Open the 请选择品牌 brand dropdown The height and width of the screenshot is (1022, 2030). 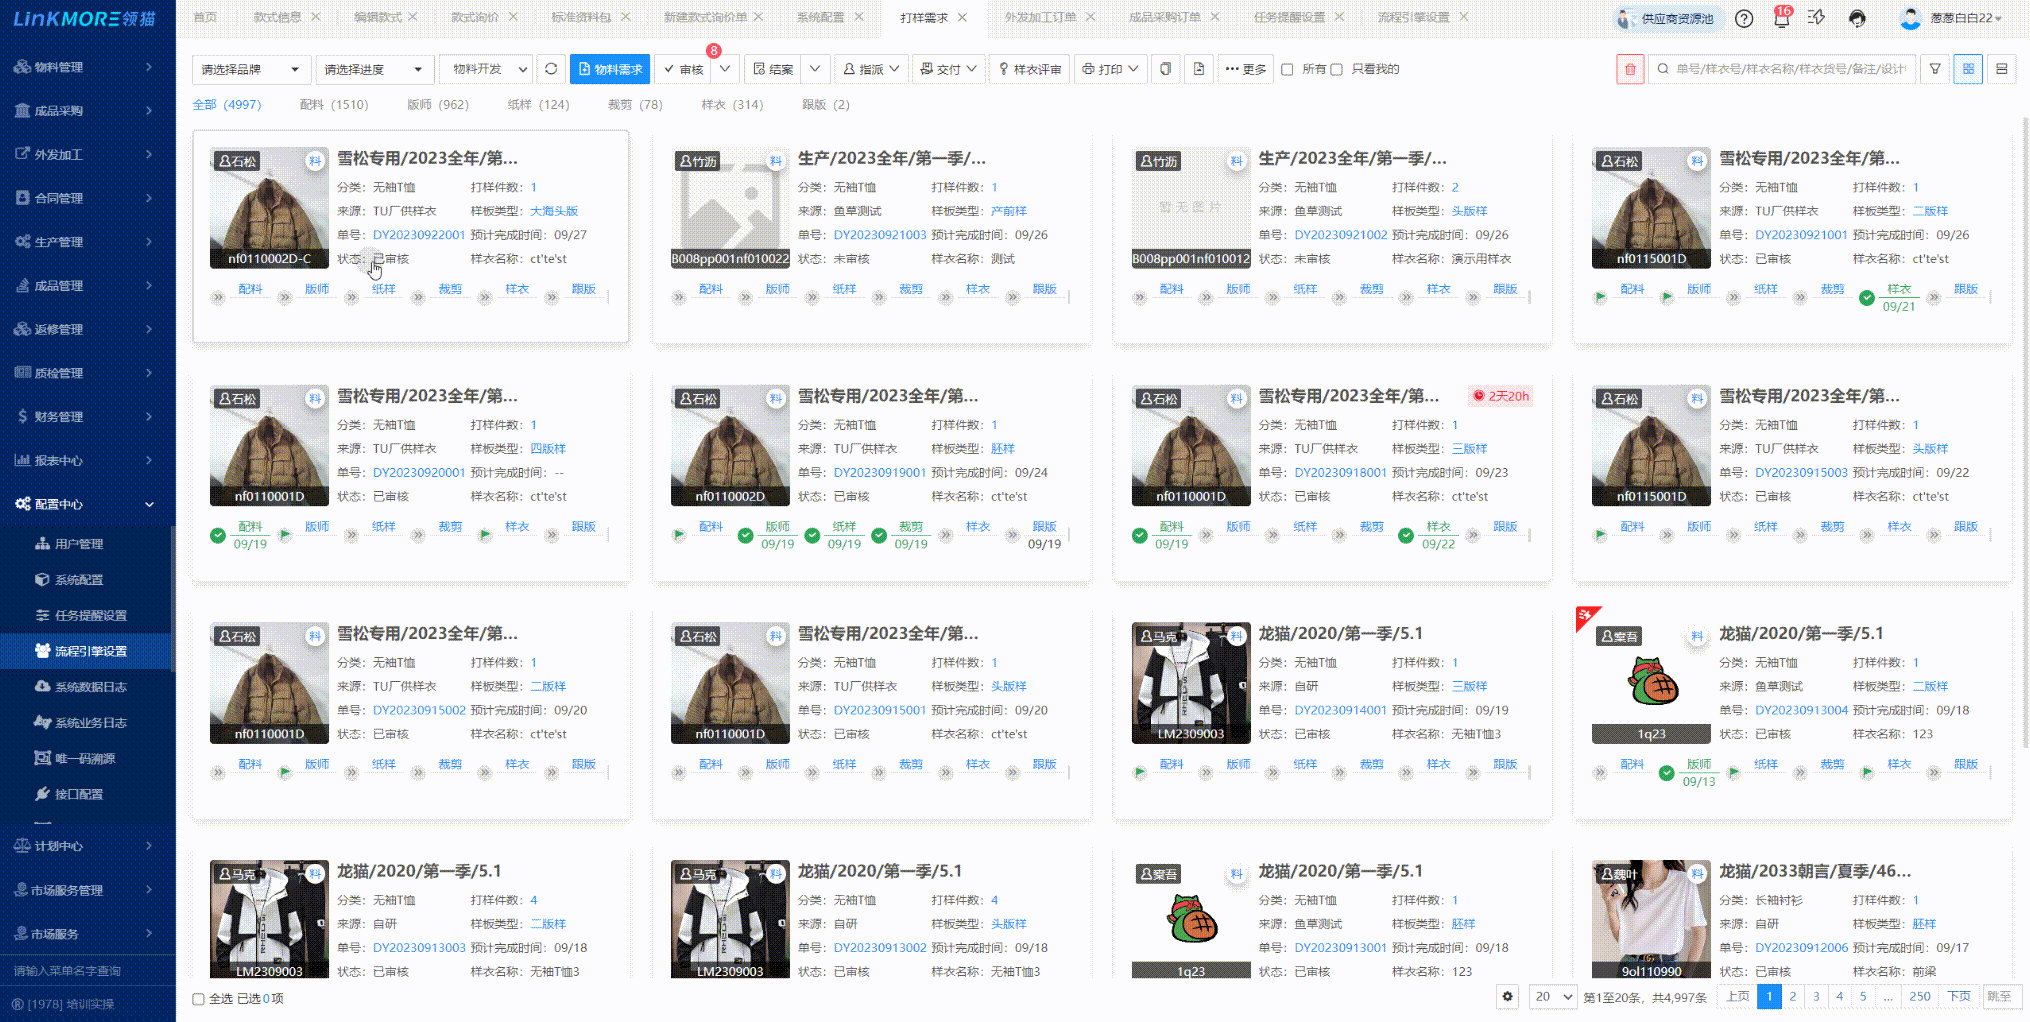(250, 69)
